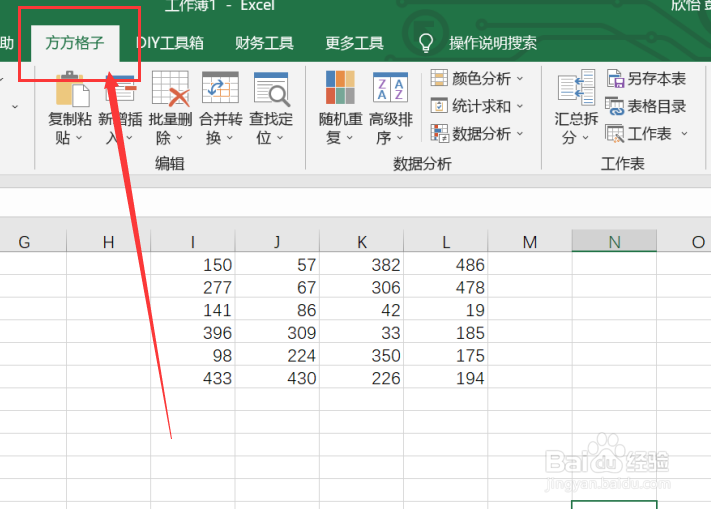
Task: Click the 颜色分析 icon
Action: point(439,78)
